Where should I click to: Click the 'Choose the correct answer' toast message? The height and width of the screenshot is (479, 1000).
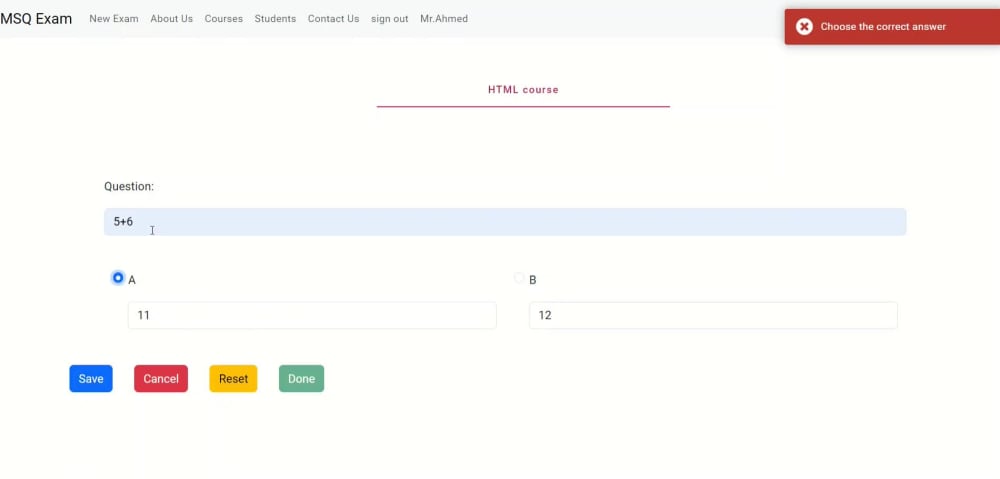883,27
